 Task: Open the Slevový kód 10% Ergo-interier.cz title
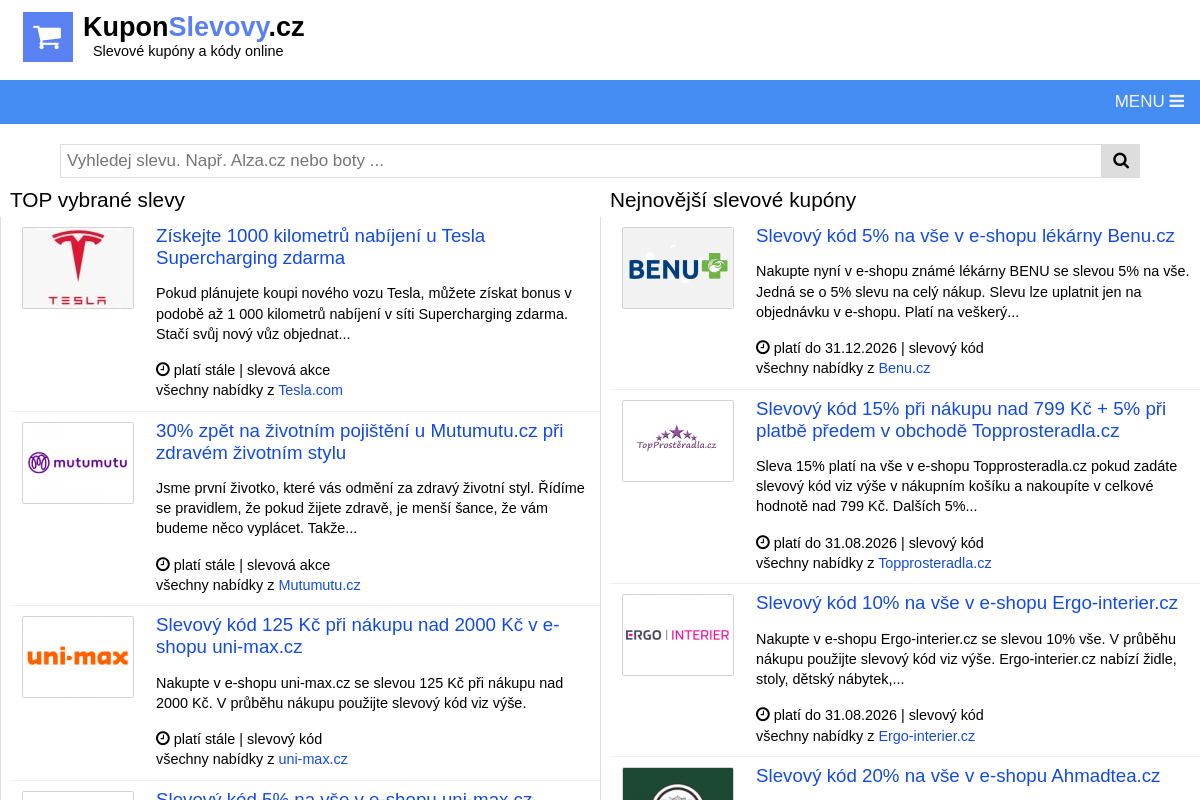967,603
